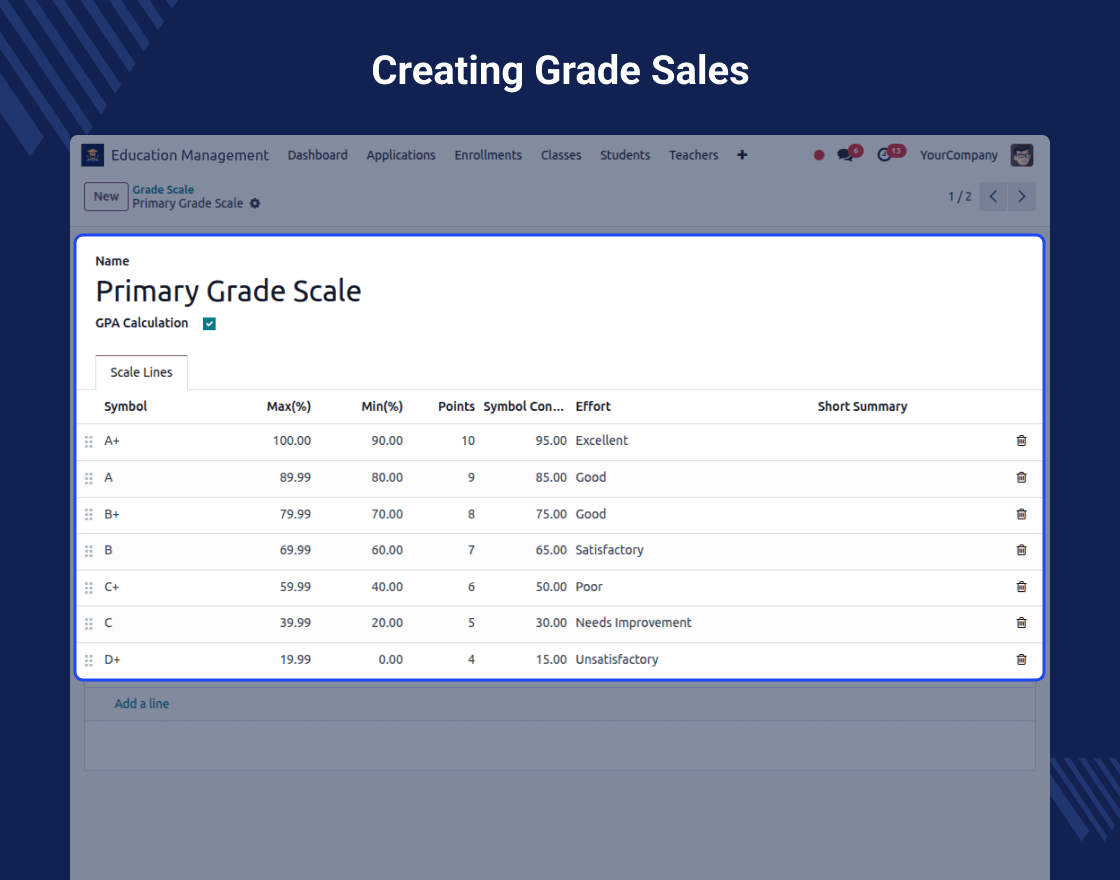
Task: Open the YourCompany company switcher
Action: coord(959,155)
